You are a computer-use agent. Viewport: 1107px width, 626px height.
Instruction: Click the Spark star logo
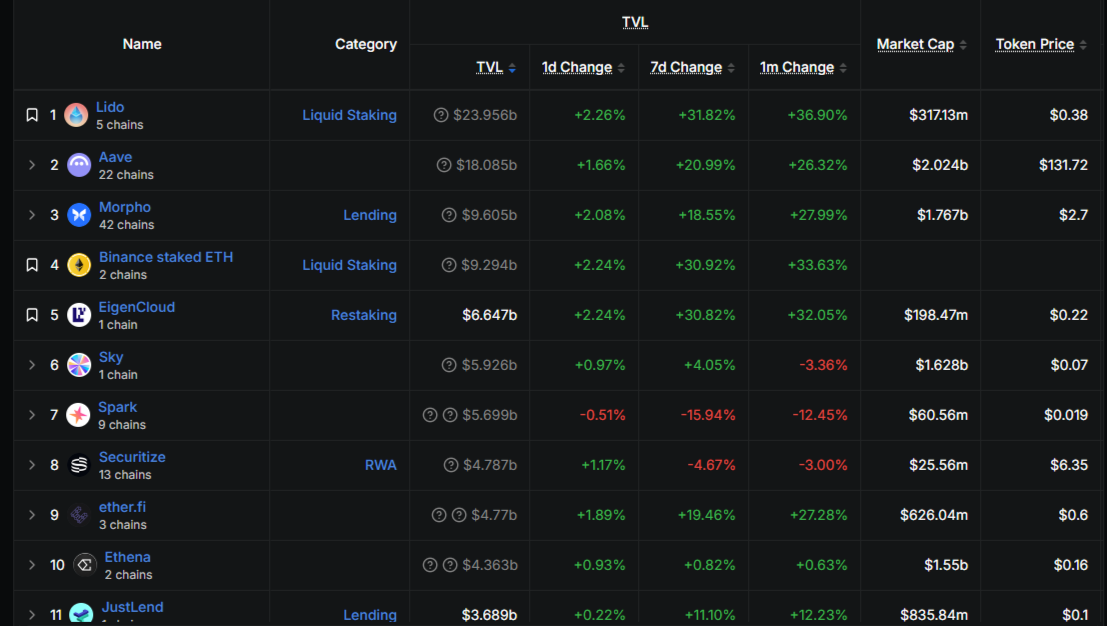click(78, 415)
